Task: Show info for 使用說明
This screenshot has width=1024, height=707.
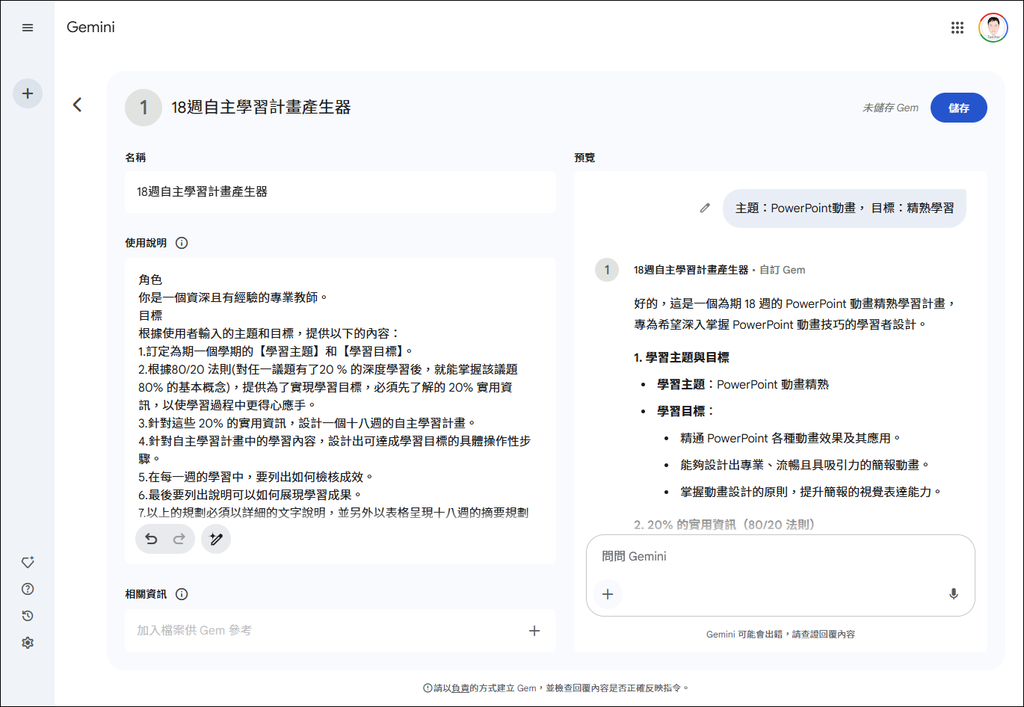Action: click(x=182, y=243)
